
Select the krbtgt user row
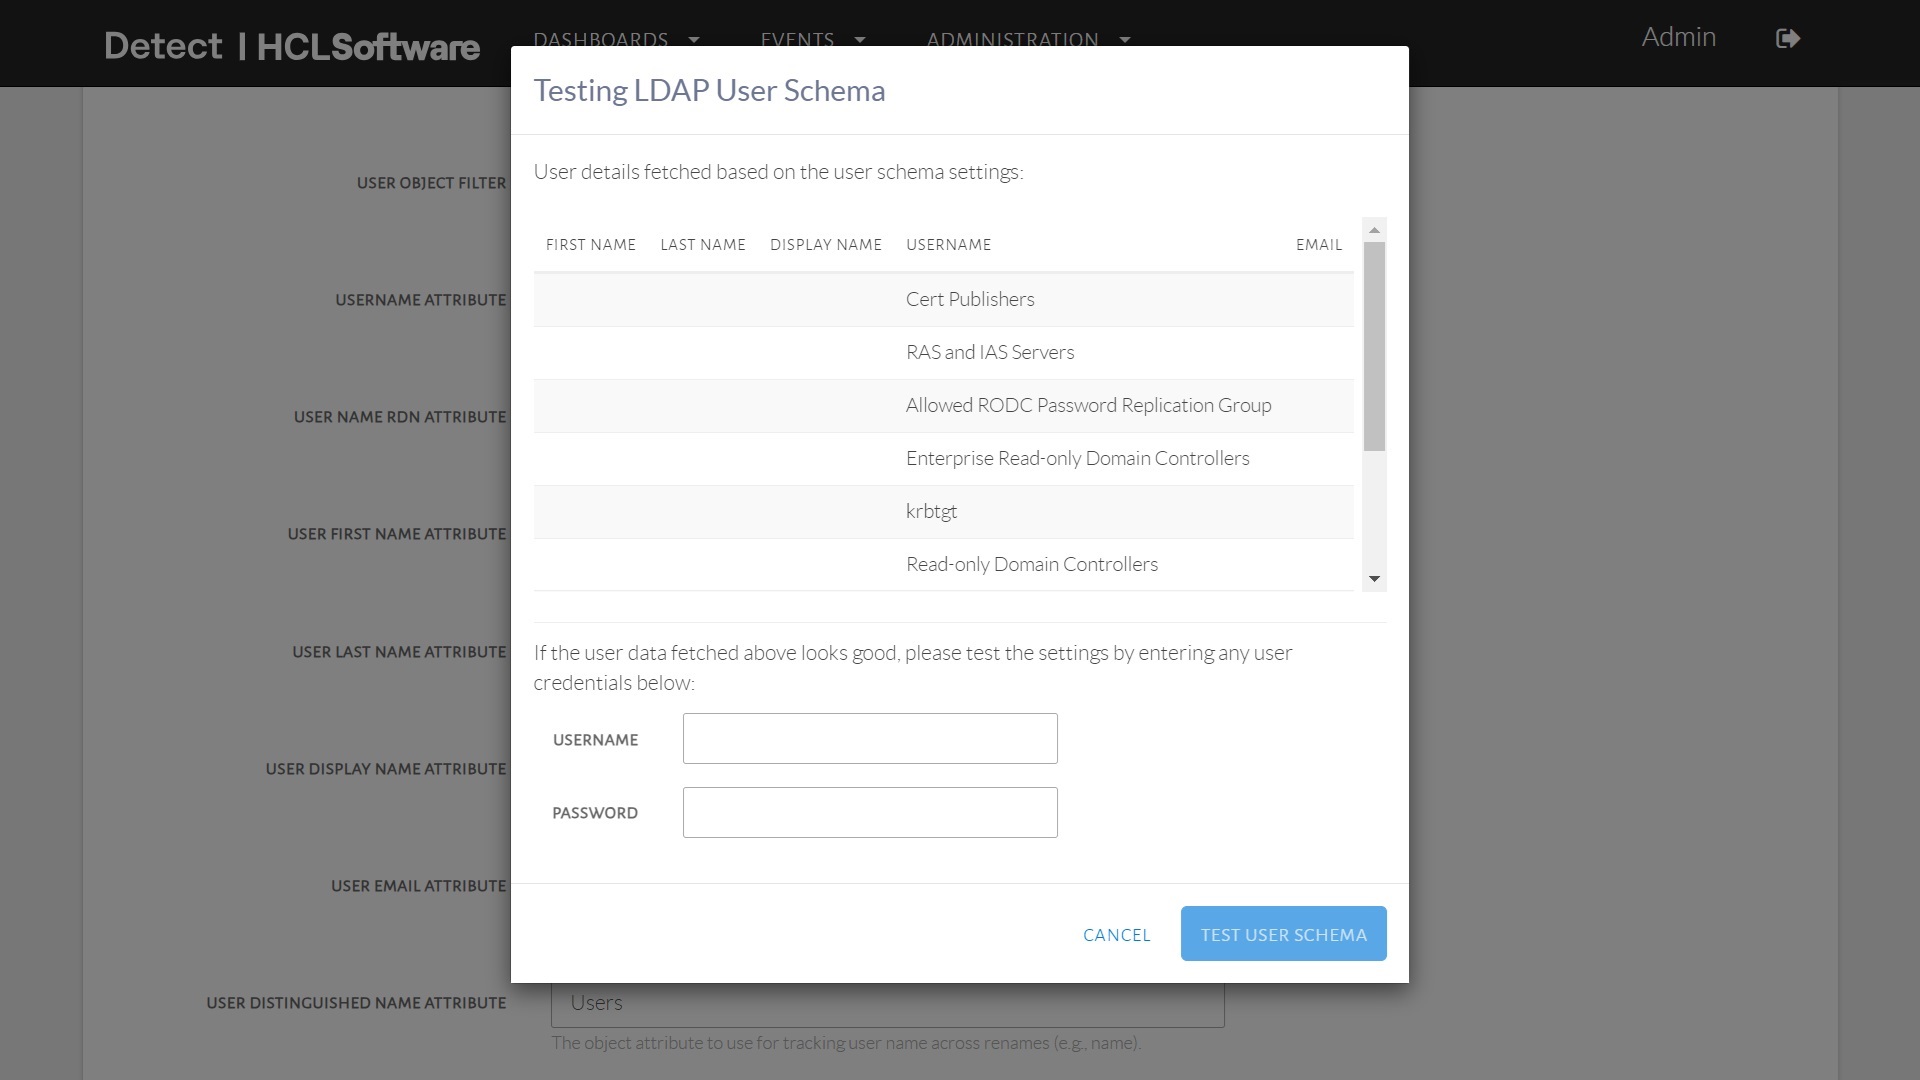click(x=931, y=511)
